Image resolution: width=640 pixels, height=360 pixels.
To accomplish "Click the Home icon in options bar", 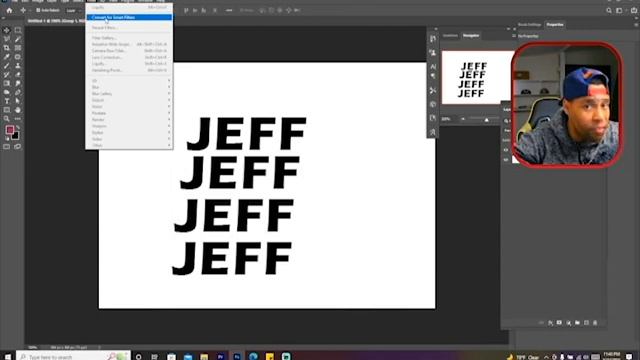I will click(x=9, y=10).
